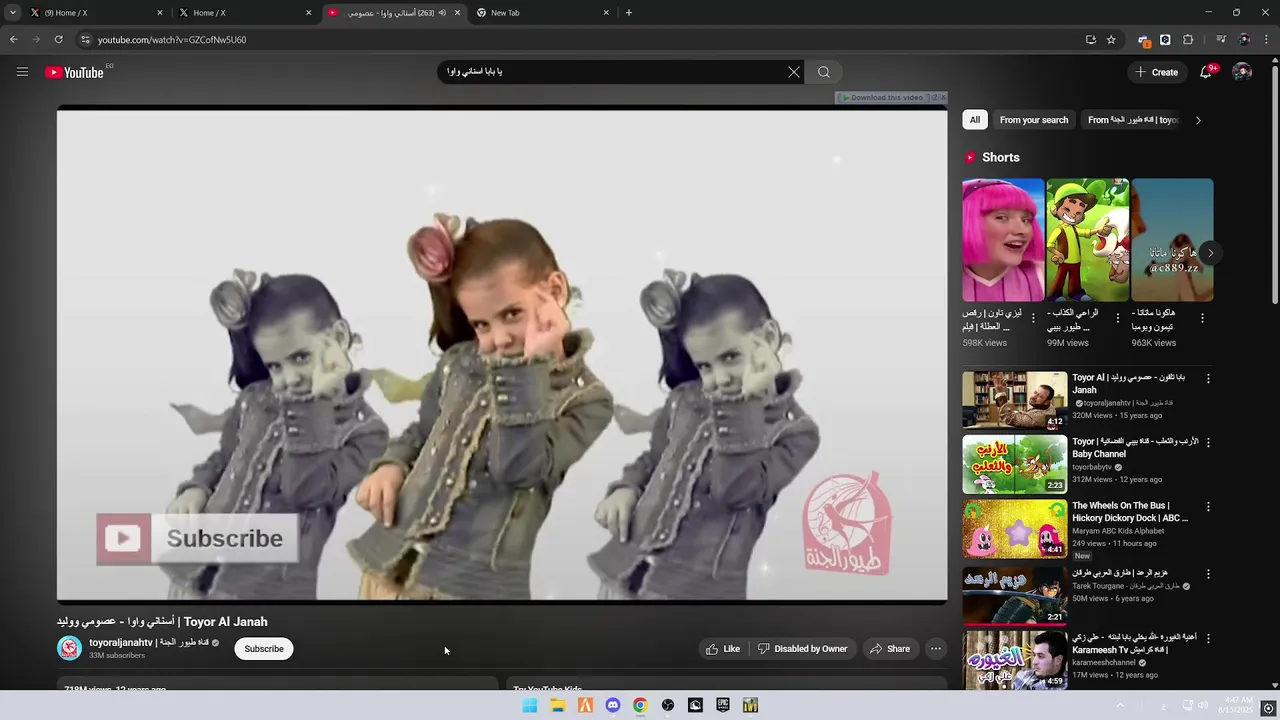Open more options for Baby Channel video
This screenshot has height=720, width=1280.
click(x=1208, y=442)
